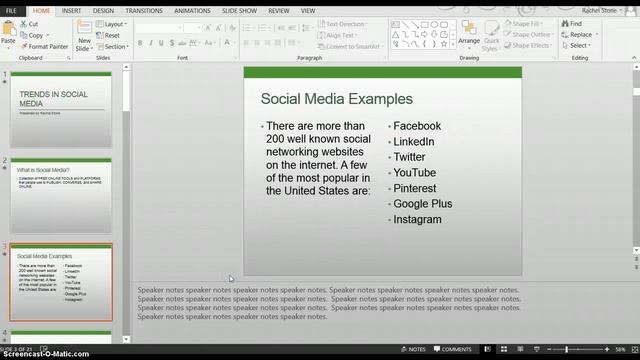Fit slide to current window icon
The height and width of the screenshot is (360, 640).
coord(635,349)
